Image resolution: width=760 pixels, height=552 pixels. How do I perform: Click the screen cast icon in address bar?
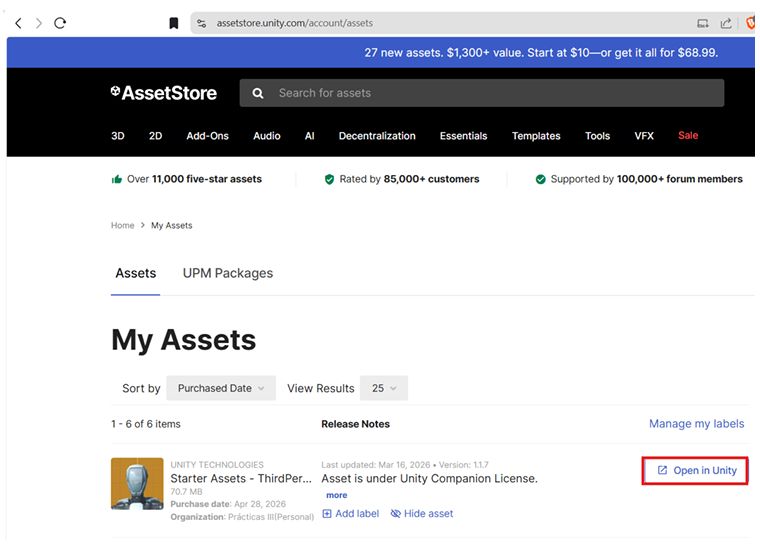[x=702, y=23]
